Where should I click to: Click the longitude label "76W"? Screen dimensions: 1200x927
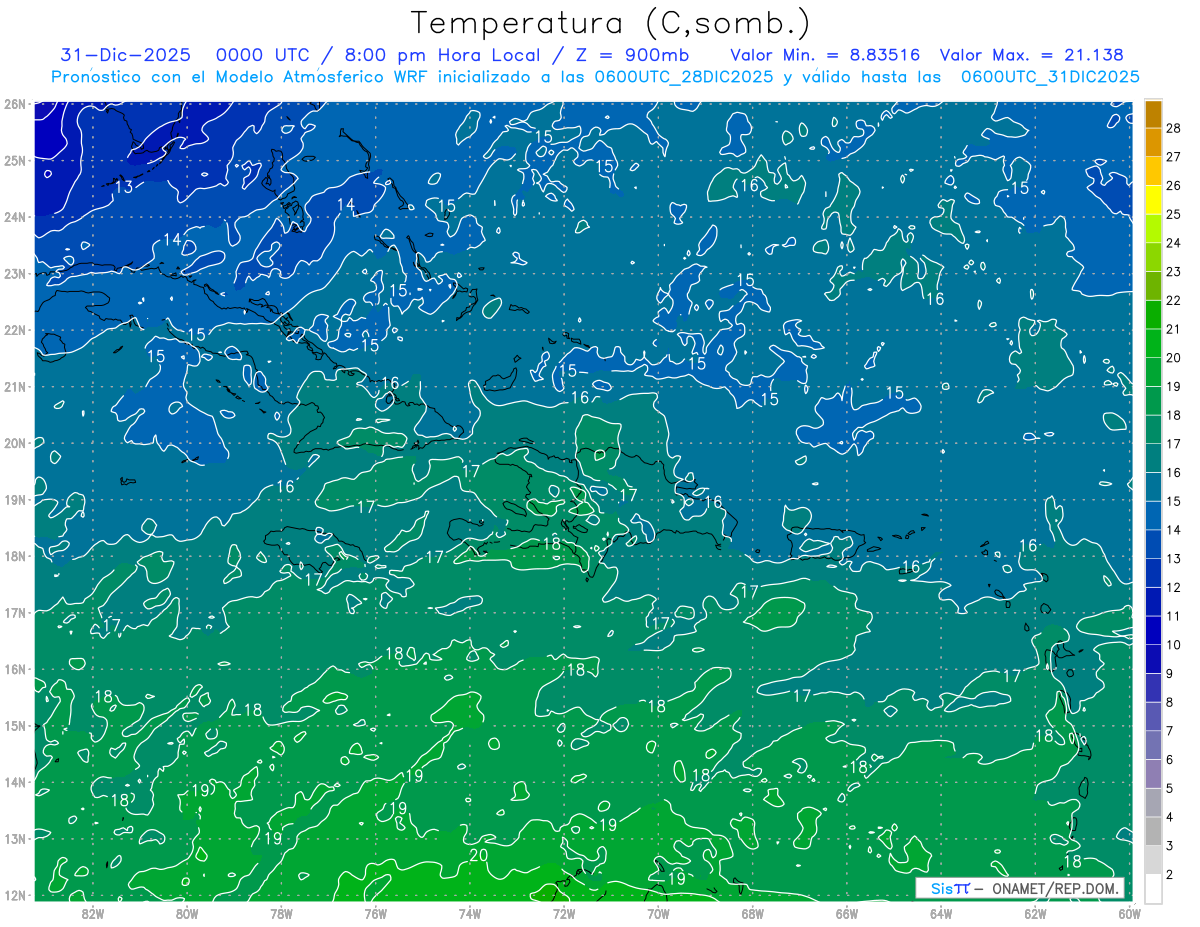pos(376,912)
